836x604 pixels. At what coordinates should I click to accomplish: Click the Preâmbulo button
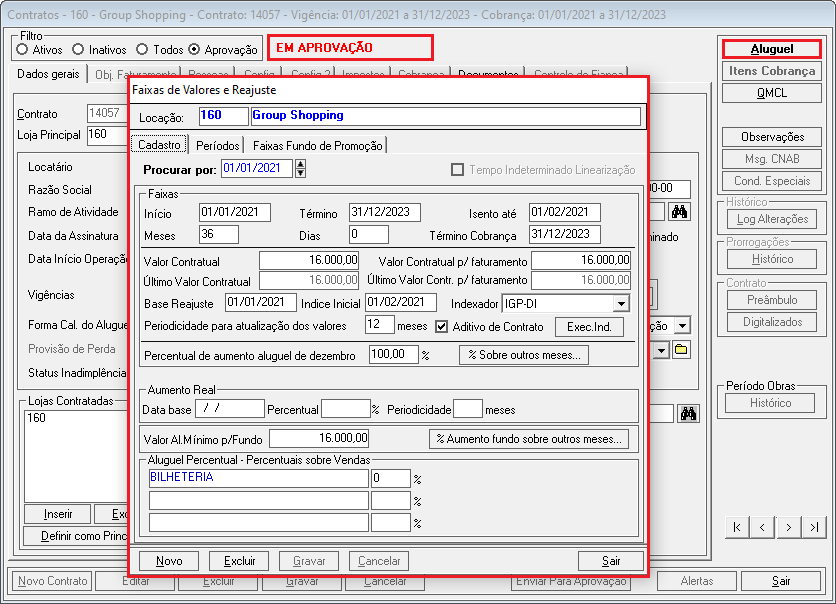point(771,300)
